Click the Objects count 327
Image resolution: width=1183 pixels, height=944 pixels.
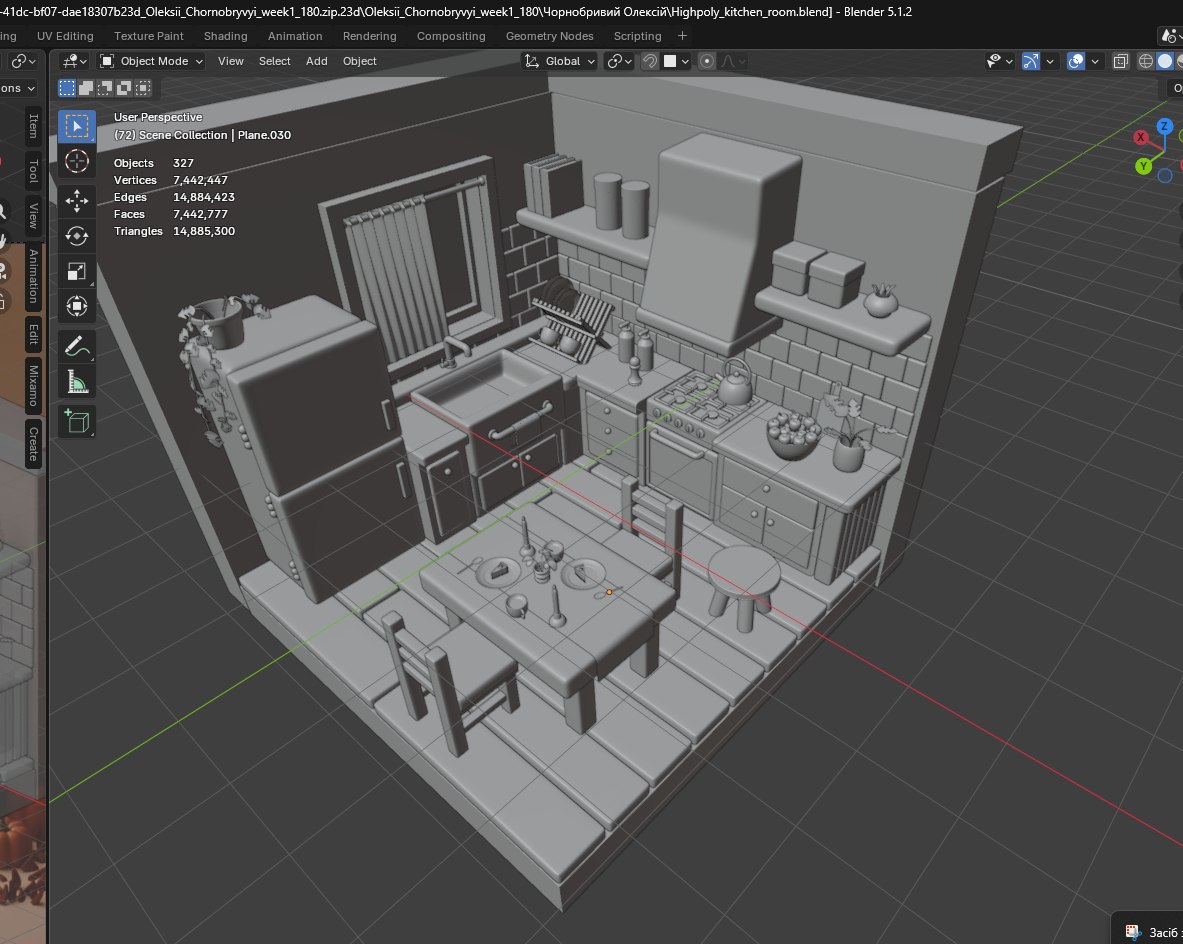183,163
